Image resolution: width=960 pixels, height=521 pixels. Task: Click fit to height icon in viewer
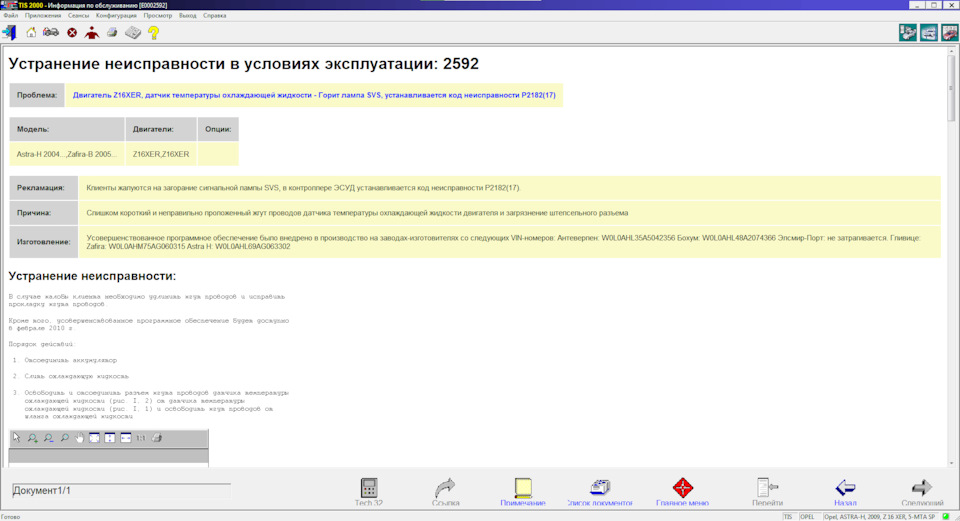pyautogui.click(x=110, y=438)
